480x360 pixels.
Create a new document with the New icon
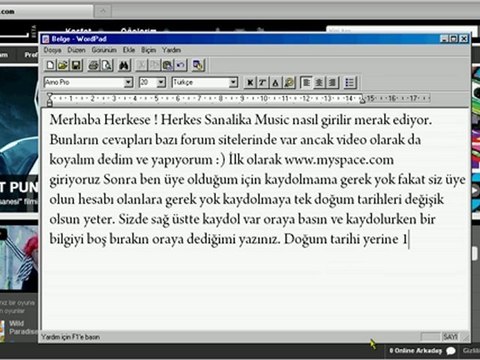tap(50, 65)
